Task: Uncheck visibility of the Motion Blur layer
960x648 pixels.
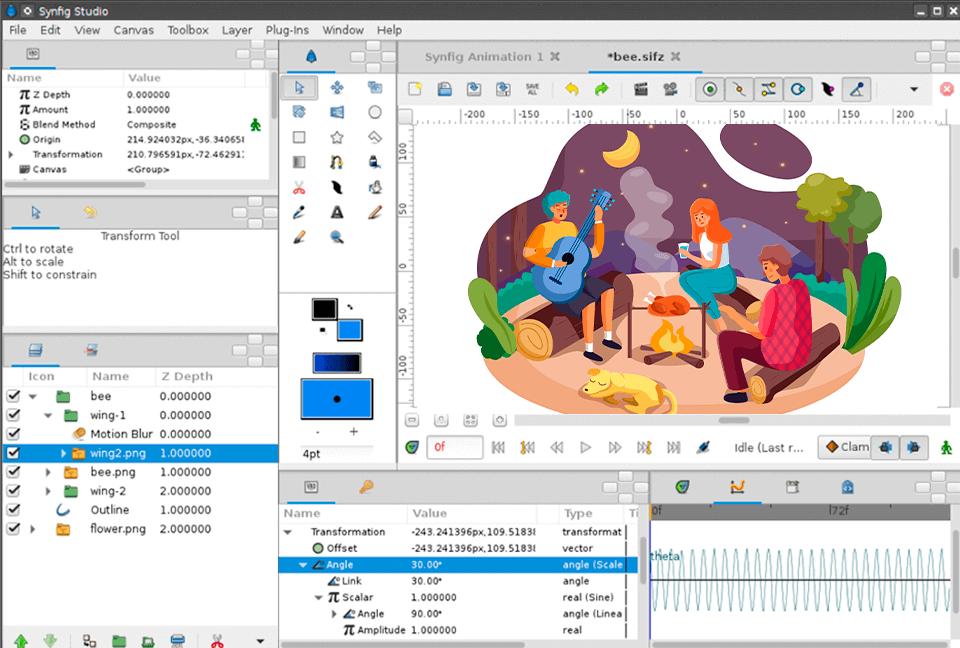Action: (13, 434)
